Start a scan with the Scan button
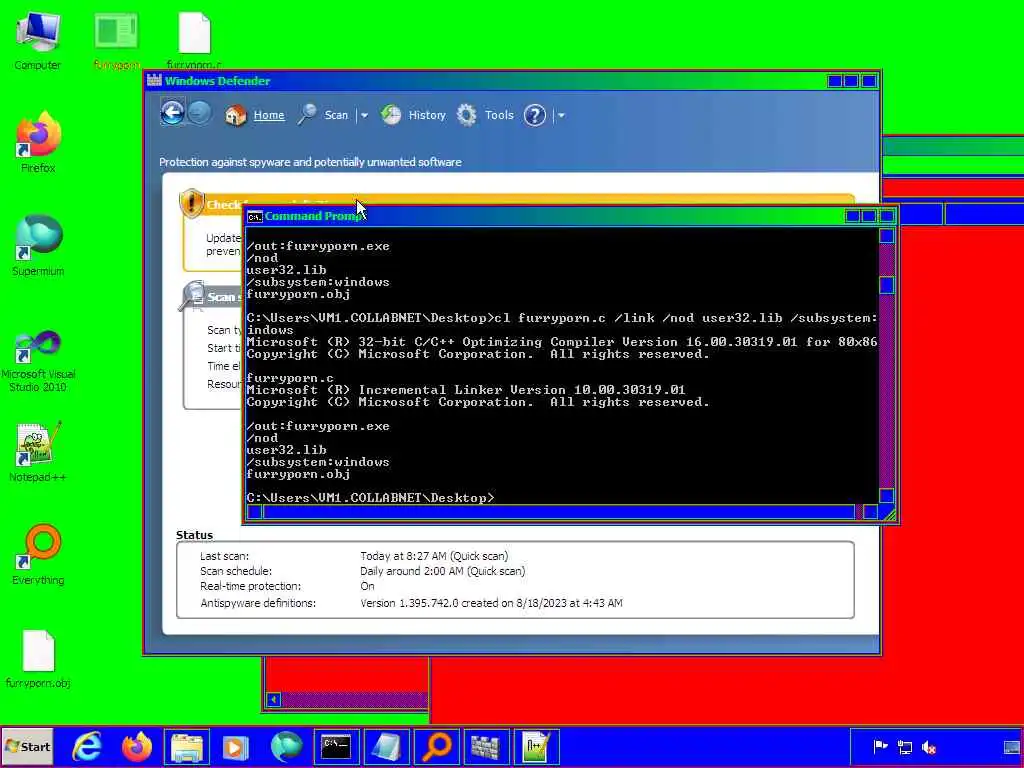 pos(336,115)
